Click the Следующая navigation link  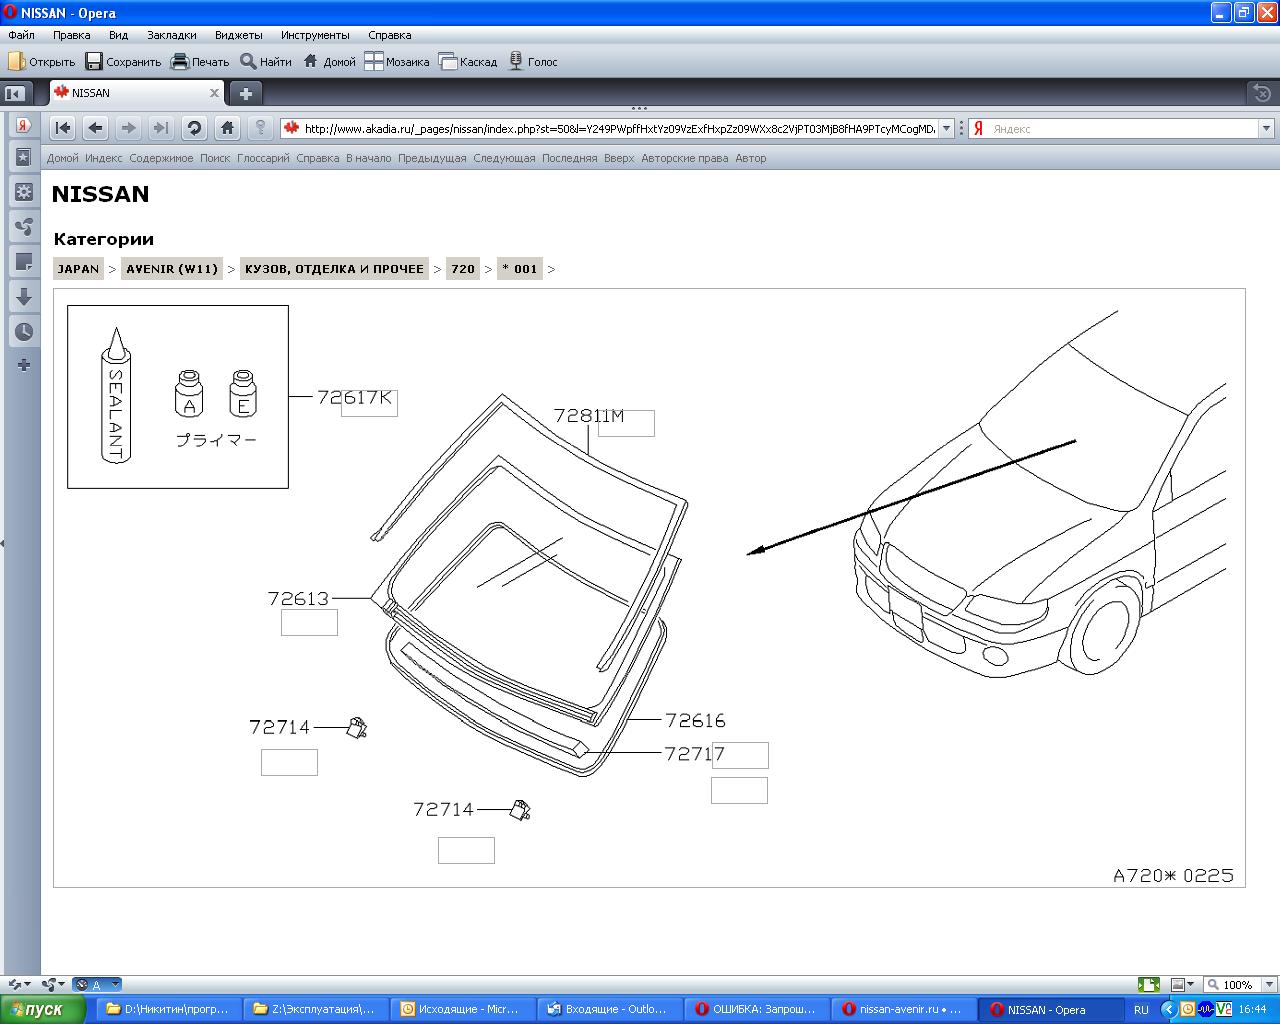tap(504, 158)
